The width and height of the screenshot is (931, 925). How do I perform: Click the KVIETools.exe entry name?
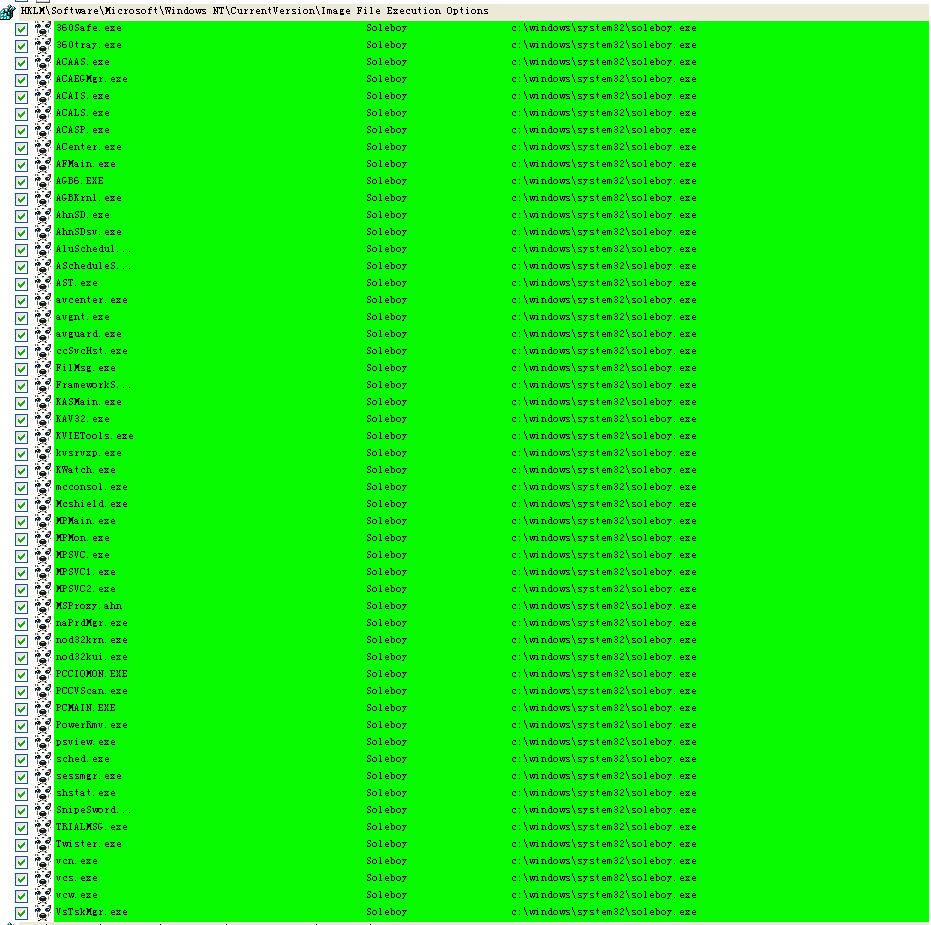coord(94,436)
